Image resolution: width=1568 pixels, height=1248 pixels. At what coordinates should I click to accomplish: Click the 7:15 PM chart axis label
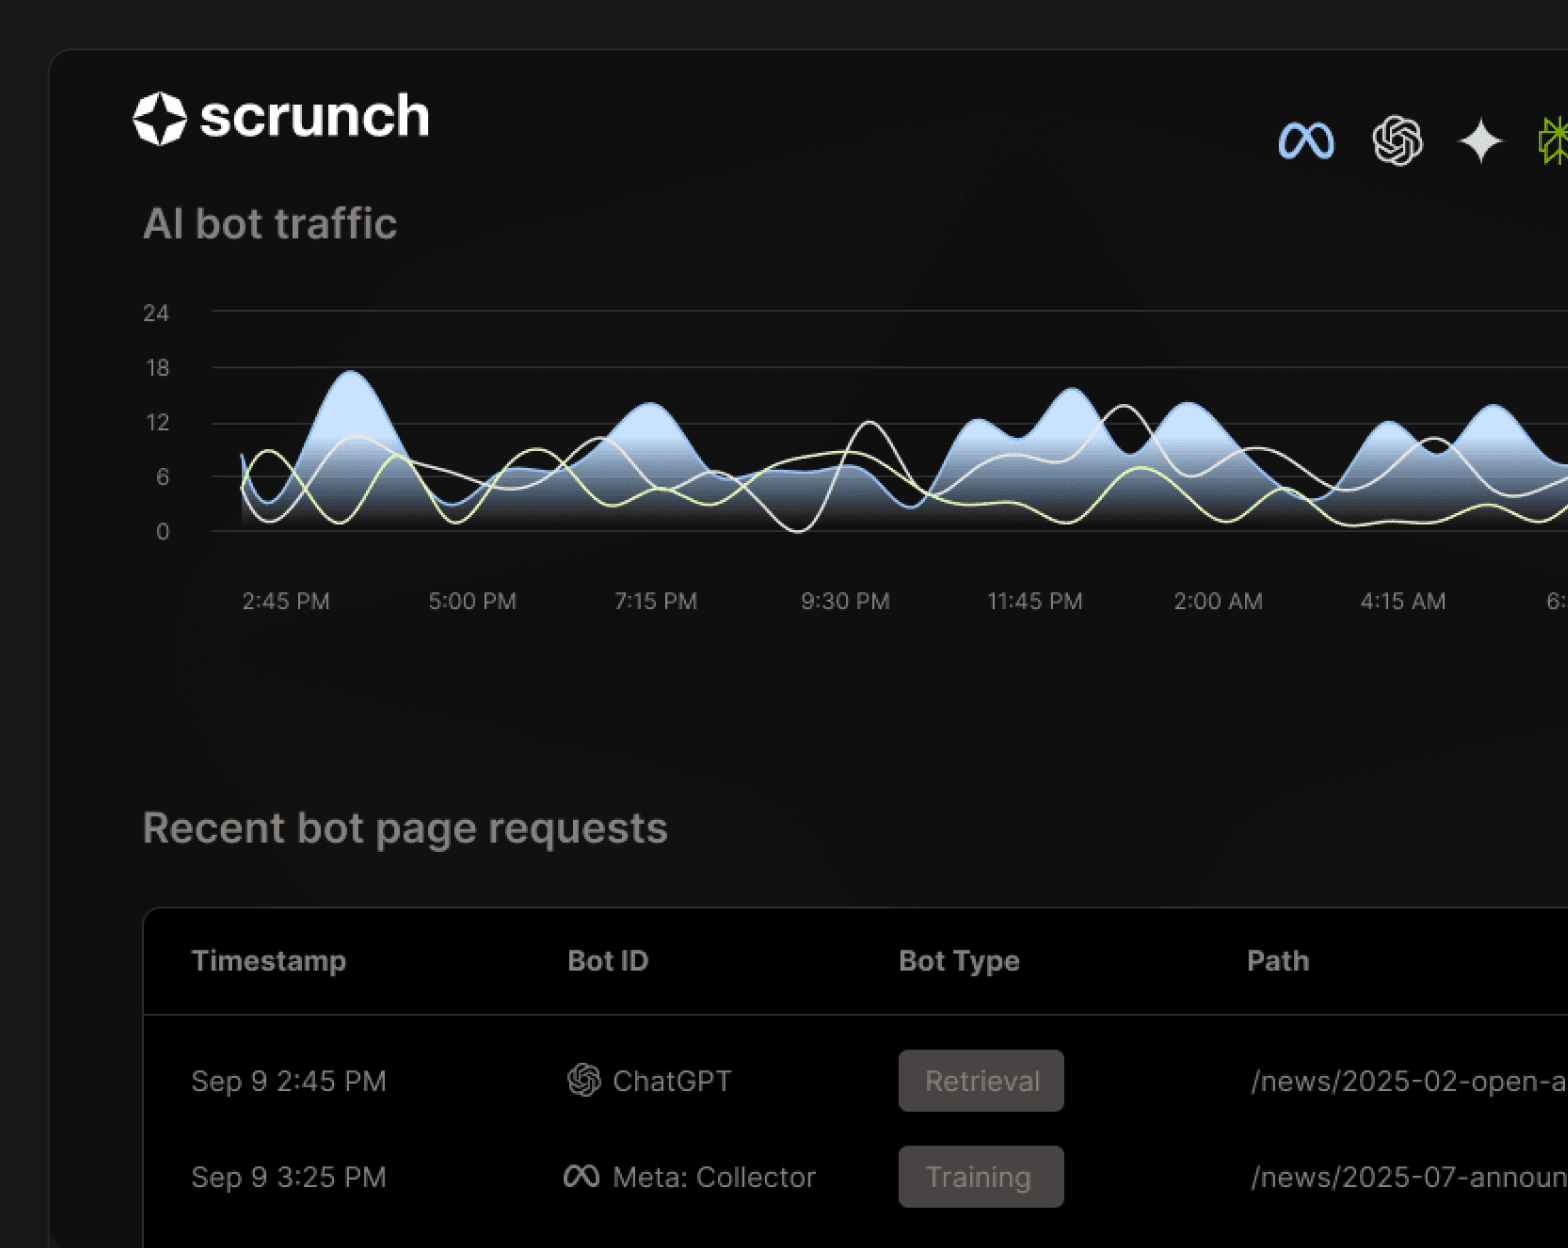(x=656, y=601)
